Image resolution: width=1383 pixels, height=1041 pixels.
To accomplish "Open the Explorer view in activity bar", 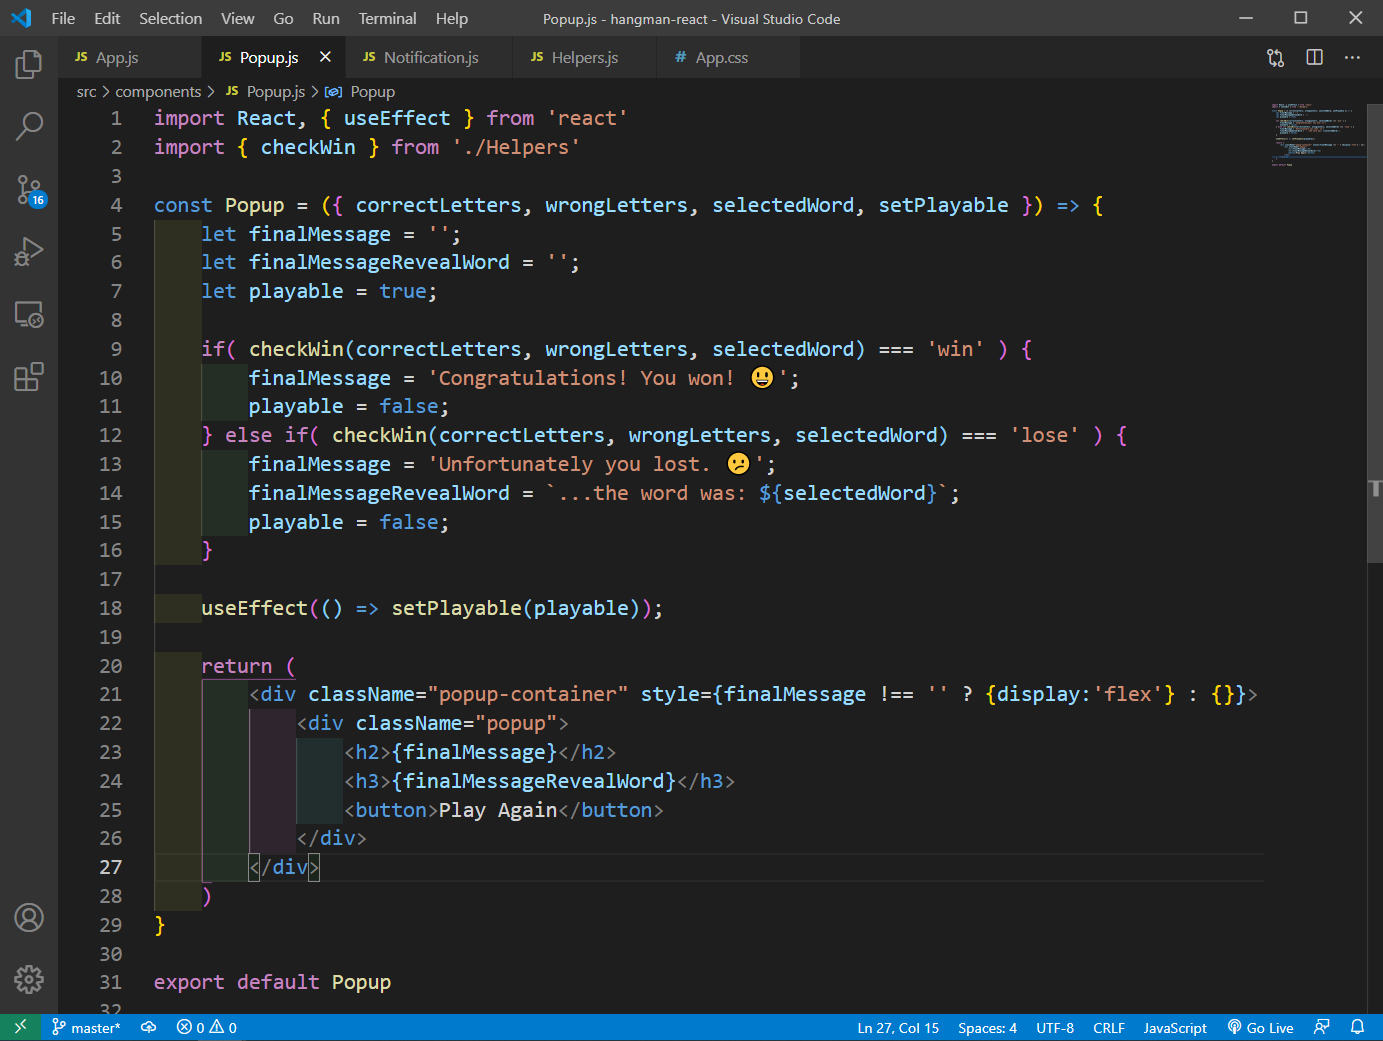I will click(29, 64).
